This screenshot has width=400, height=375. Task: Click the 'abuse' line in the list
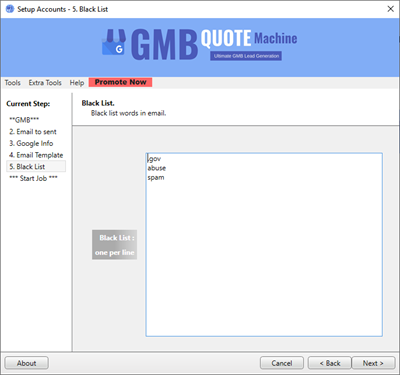pos(157,168)
